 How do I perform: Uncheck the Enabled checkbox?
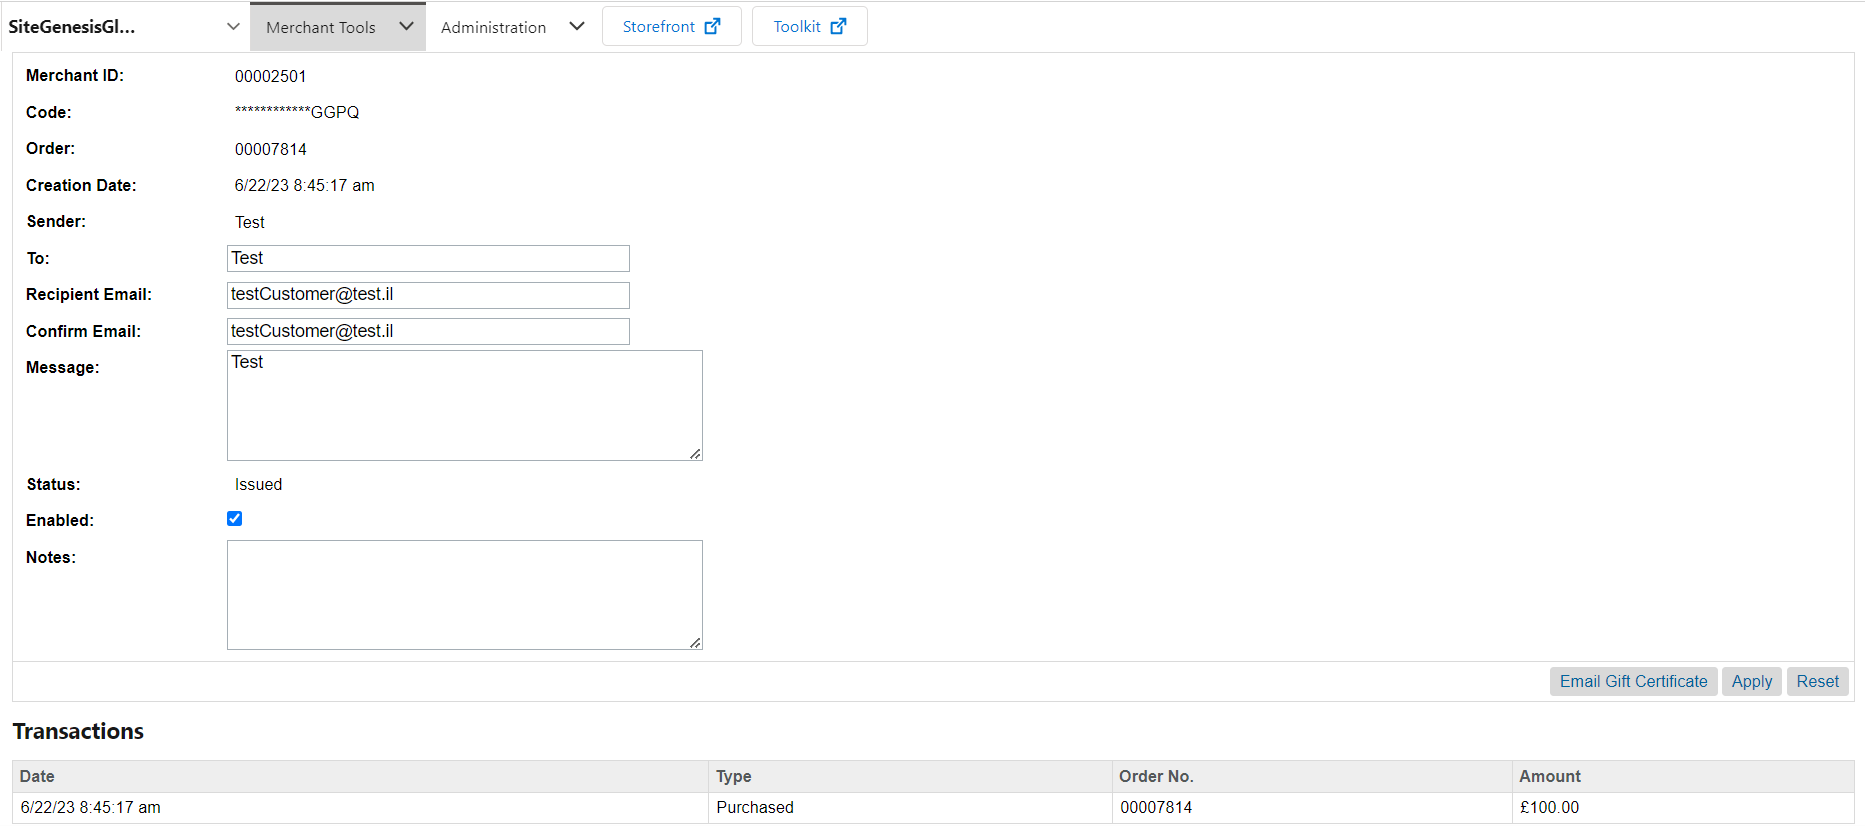pos(235,519)
